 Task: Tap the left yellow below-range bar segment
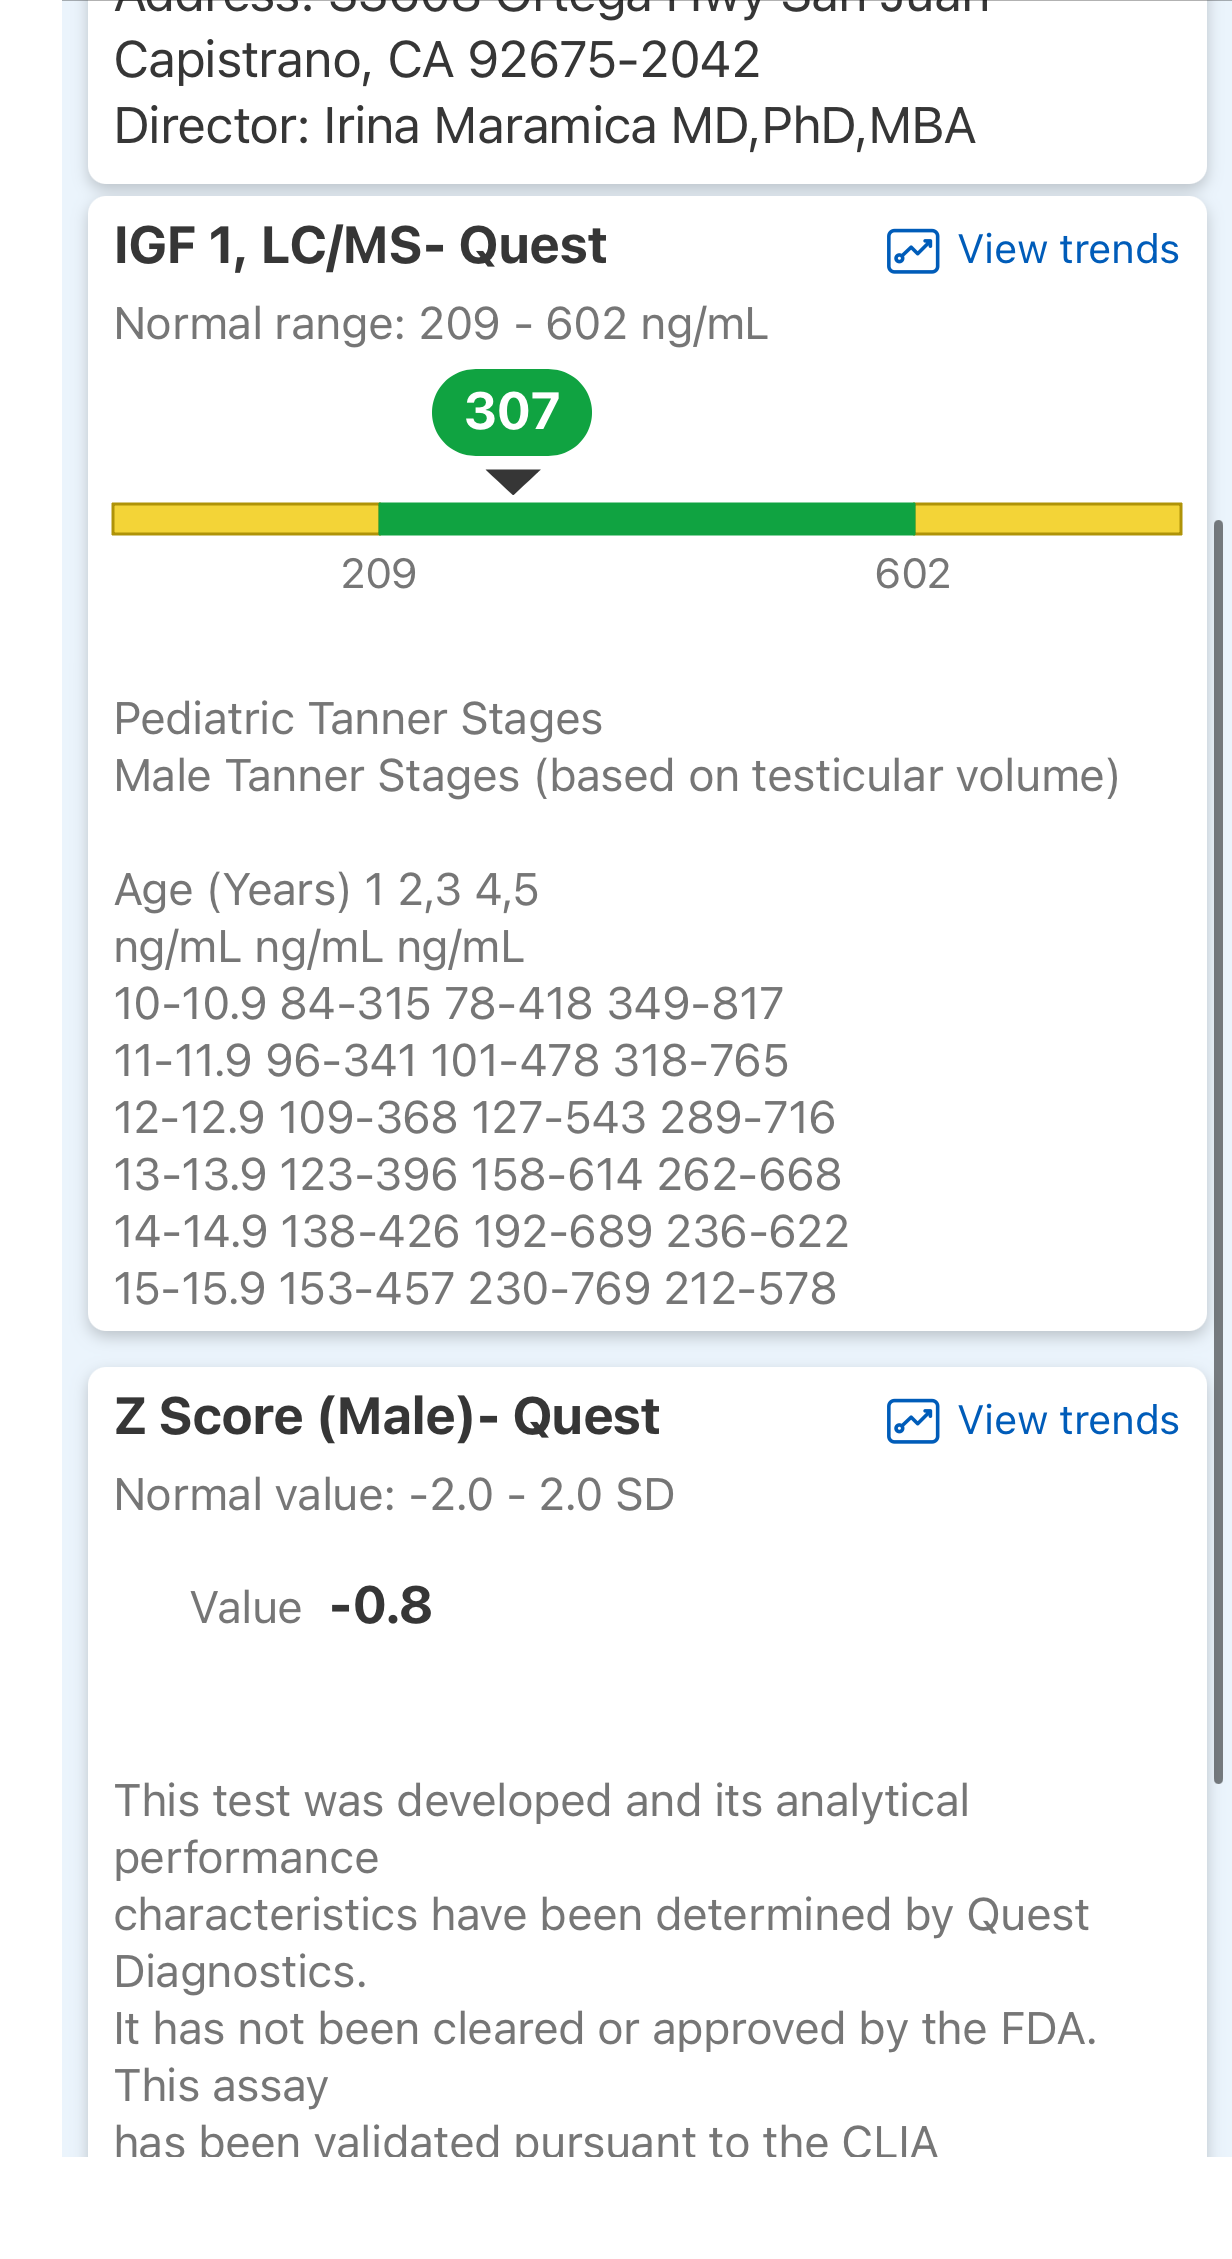tap(246, 519)
